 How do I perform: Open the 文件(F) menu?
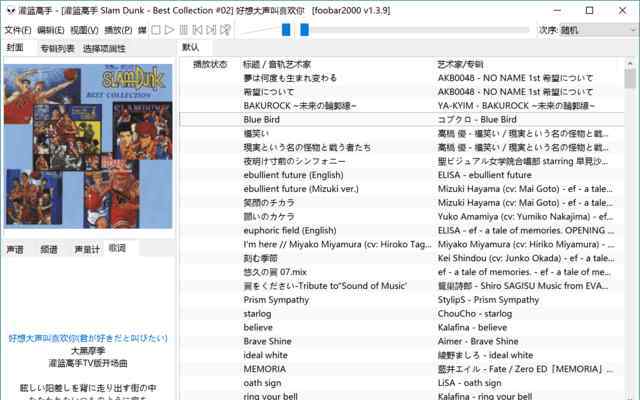18,30
